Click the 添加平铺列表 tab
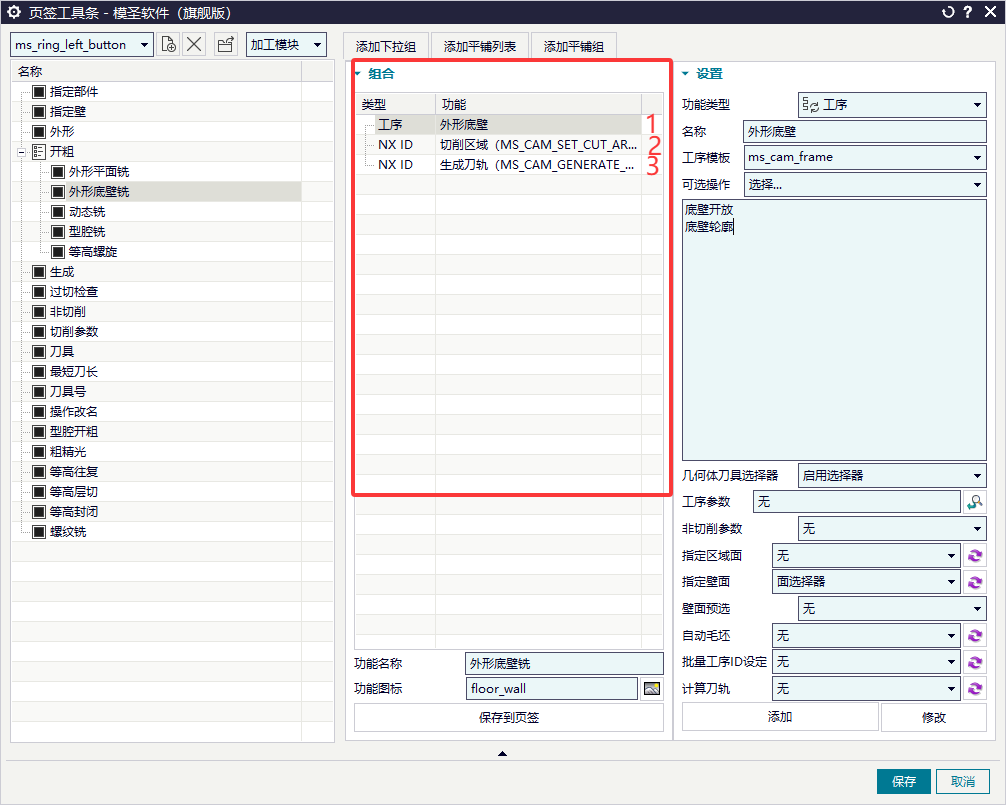1006x805 pixels. tap(479, 46)
